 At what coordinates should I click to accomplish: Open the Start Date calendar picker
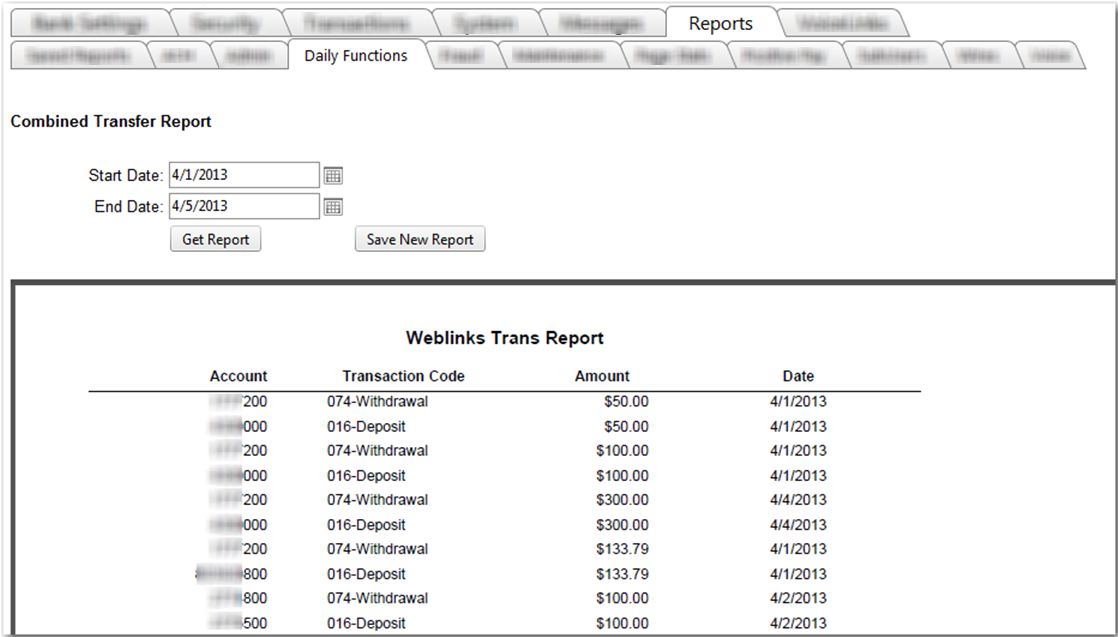pos(333,176)
